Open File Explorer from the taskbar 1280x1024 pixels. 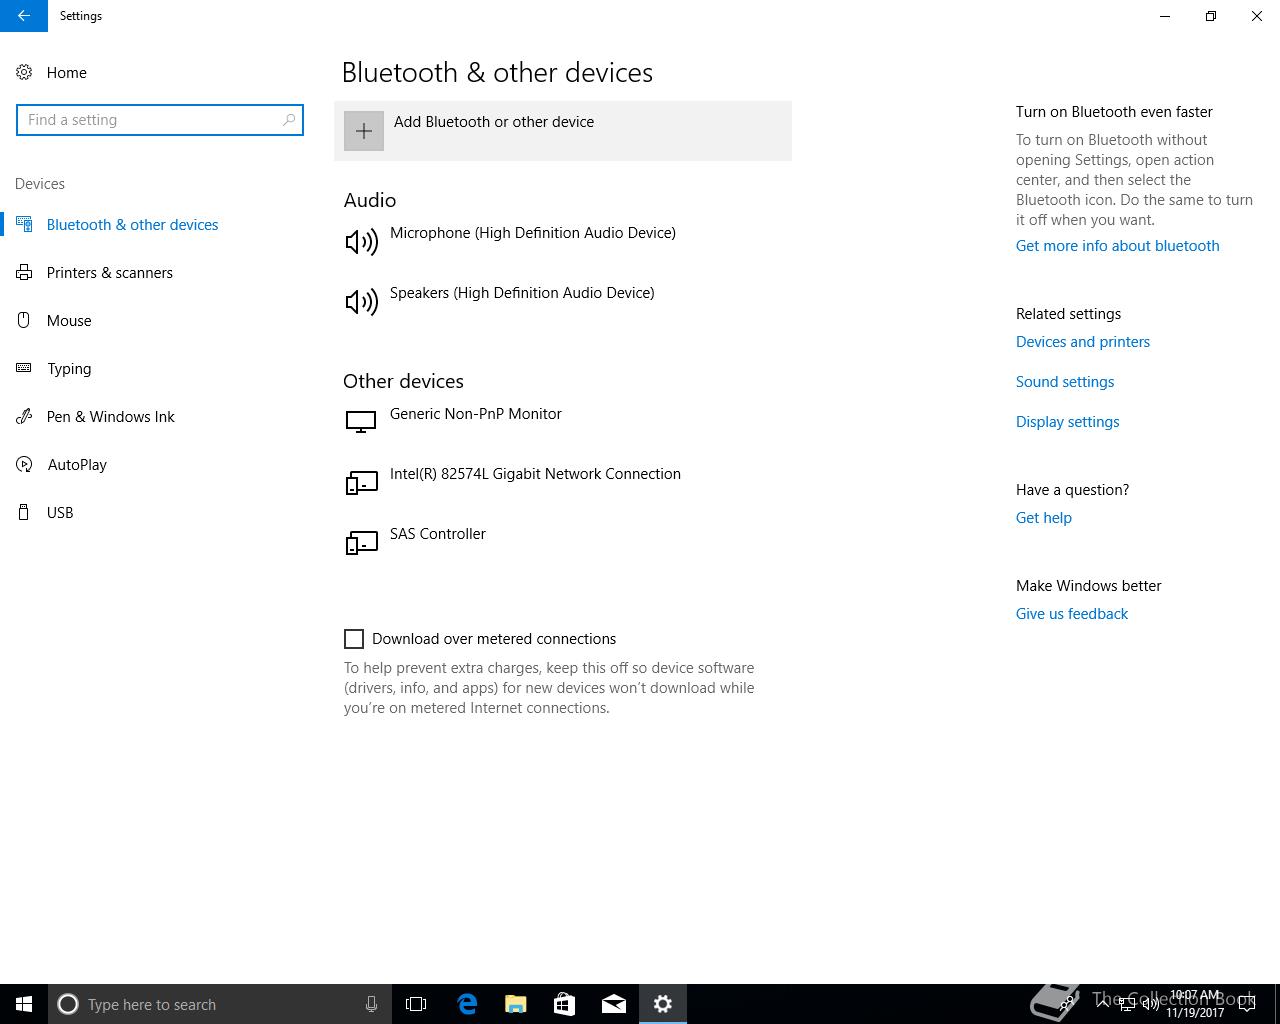pyautogui.click(x=516, y=1004)
